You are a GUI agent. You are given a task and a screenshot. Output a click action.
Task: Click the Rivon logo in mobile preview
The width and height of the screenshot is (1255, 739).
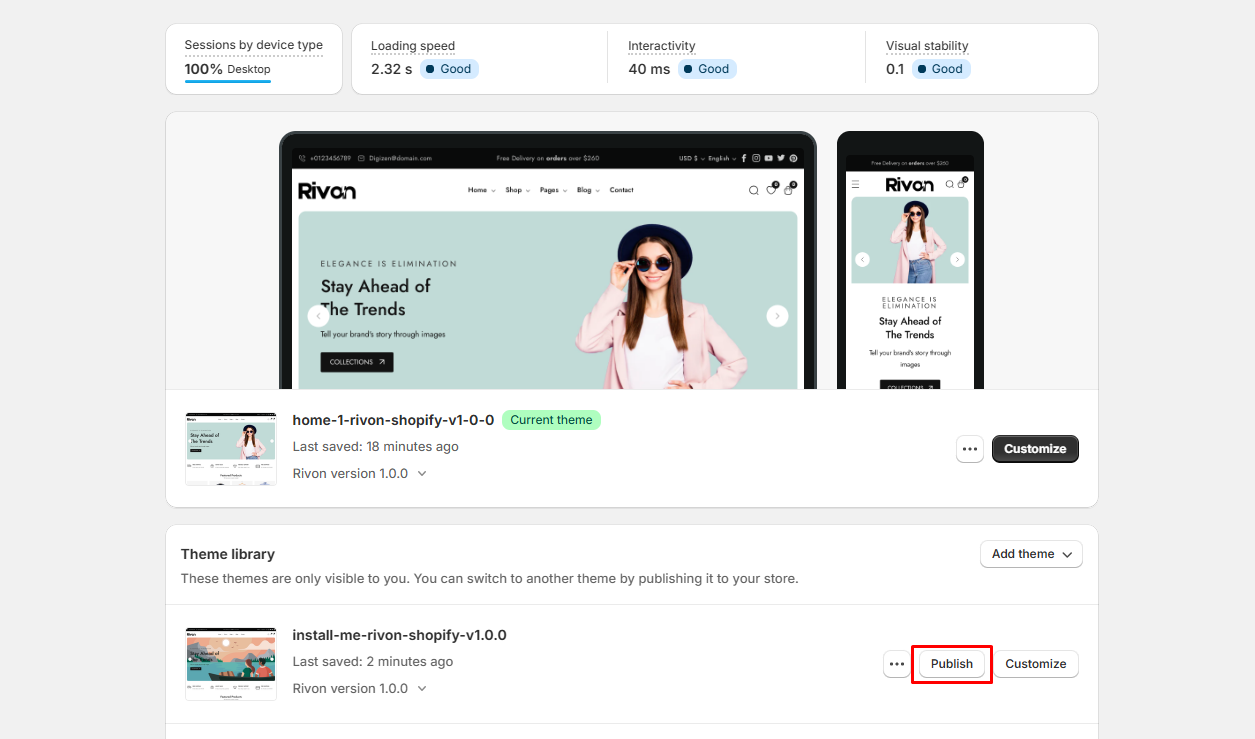[909, 184]
